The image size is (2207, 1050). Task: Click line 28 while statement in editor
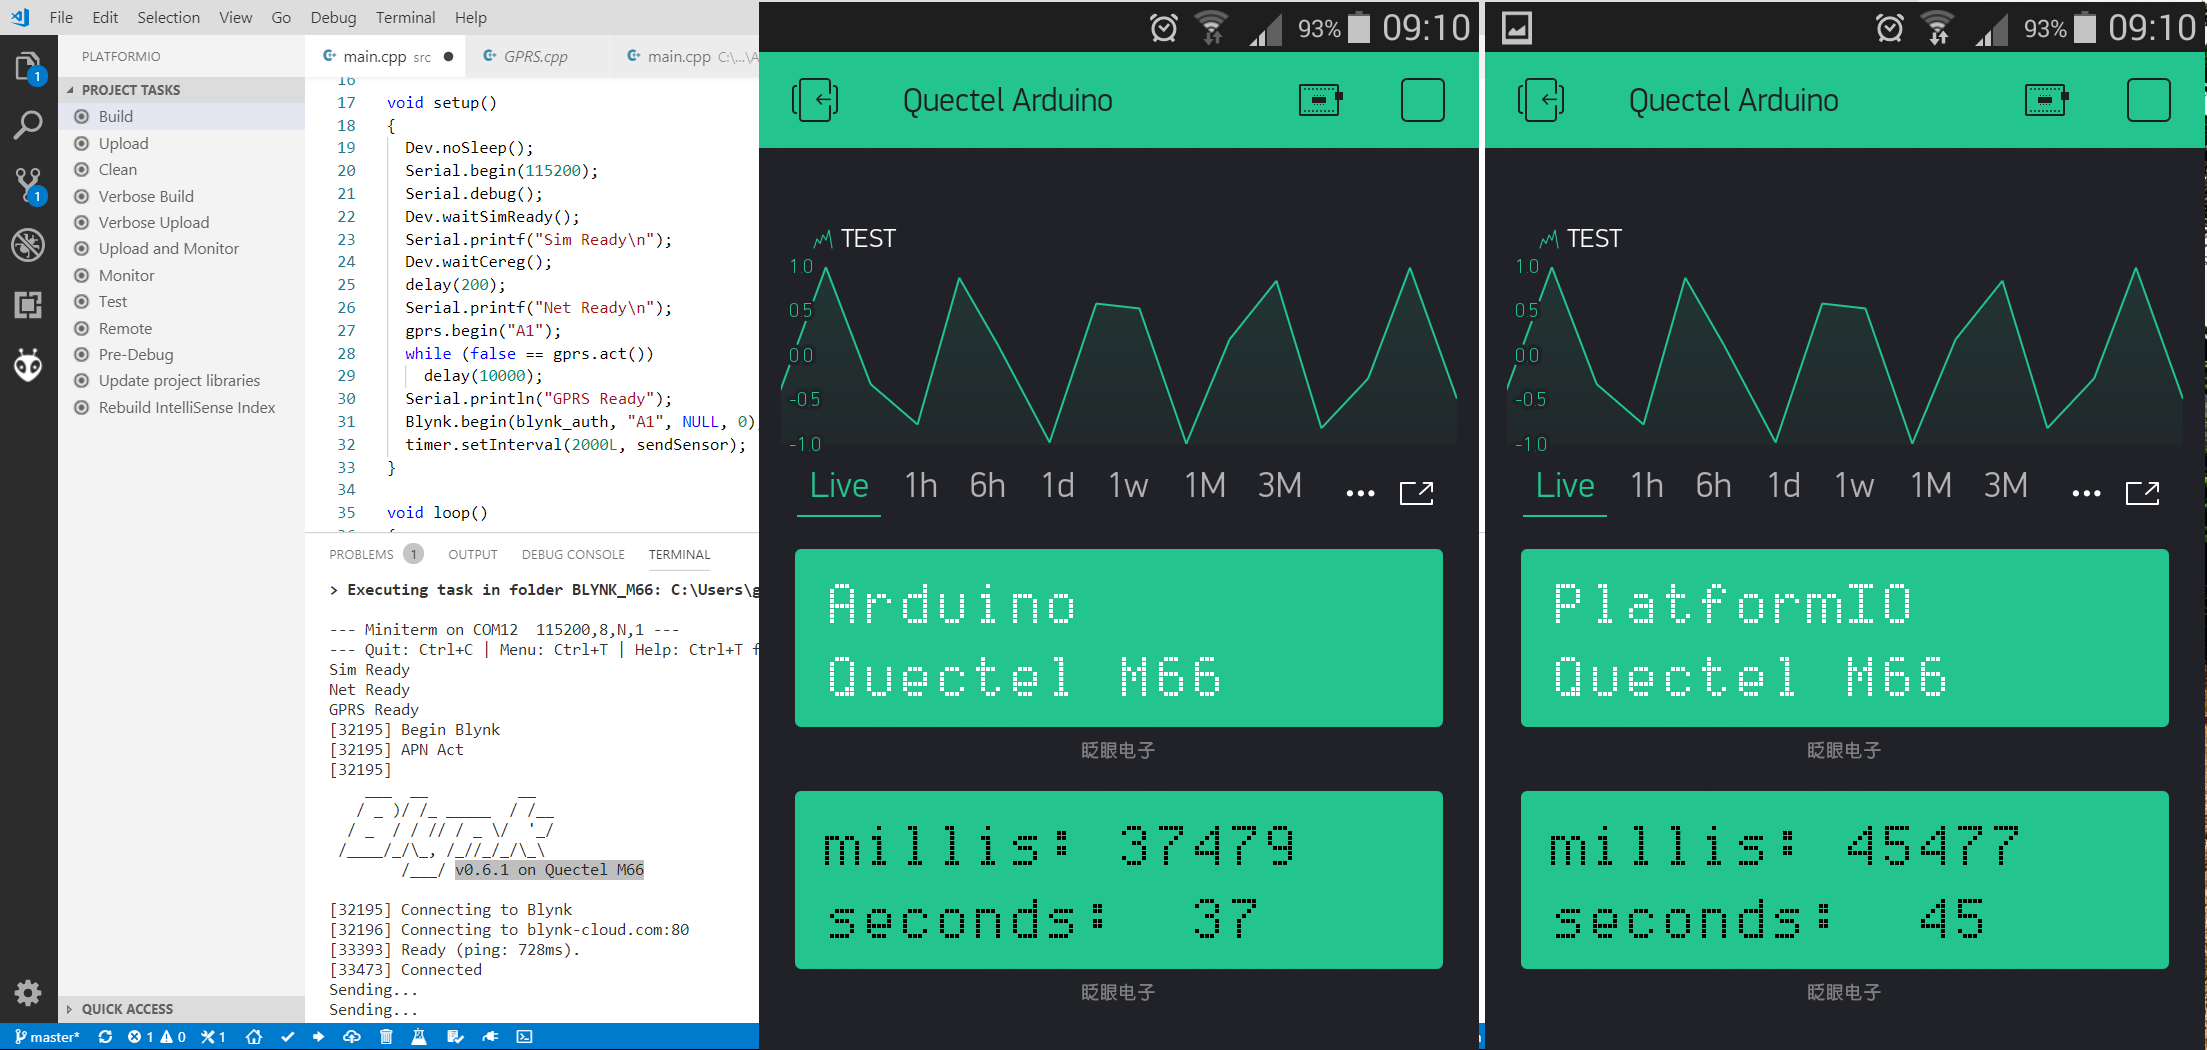tap(529, 353)
